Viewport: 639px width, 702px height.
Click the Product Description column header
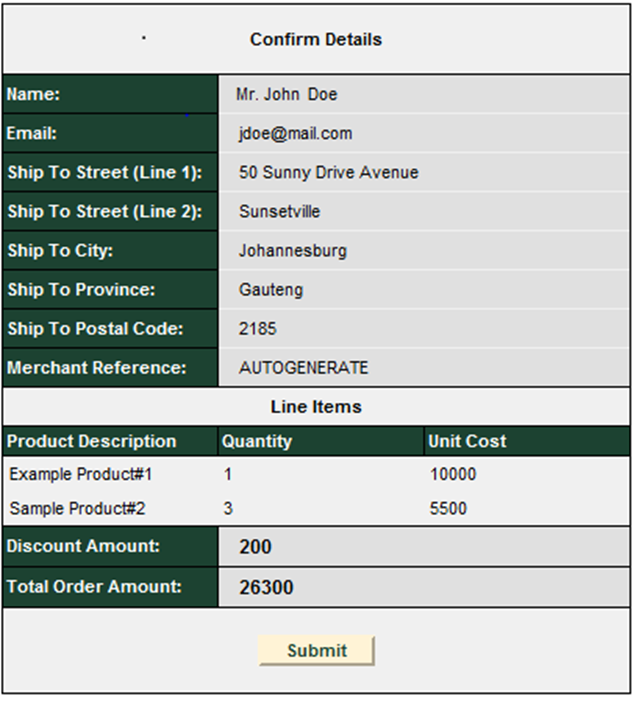point(91,441)
